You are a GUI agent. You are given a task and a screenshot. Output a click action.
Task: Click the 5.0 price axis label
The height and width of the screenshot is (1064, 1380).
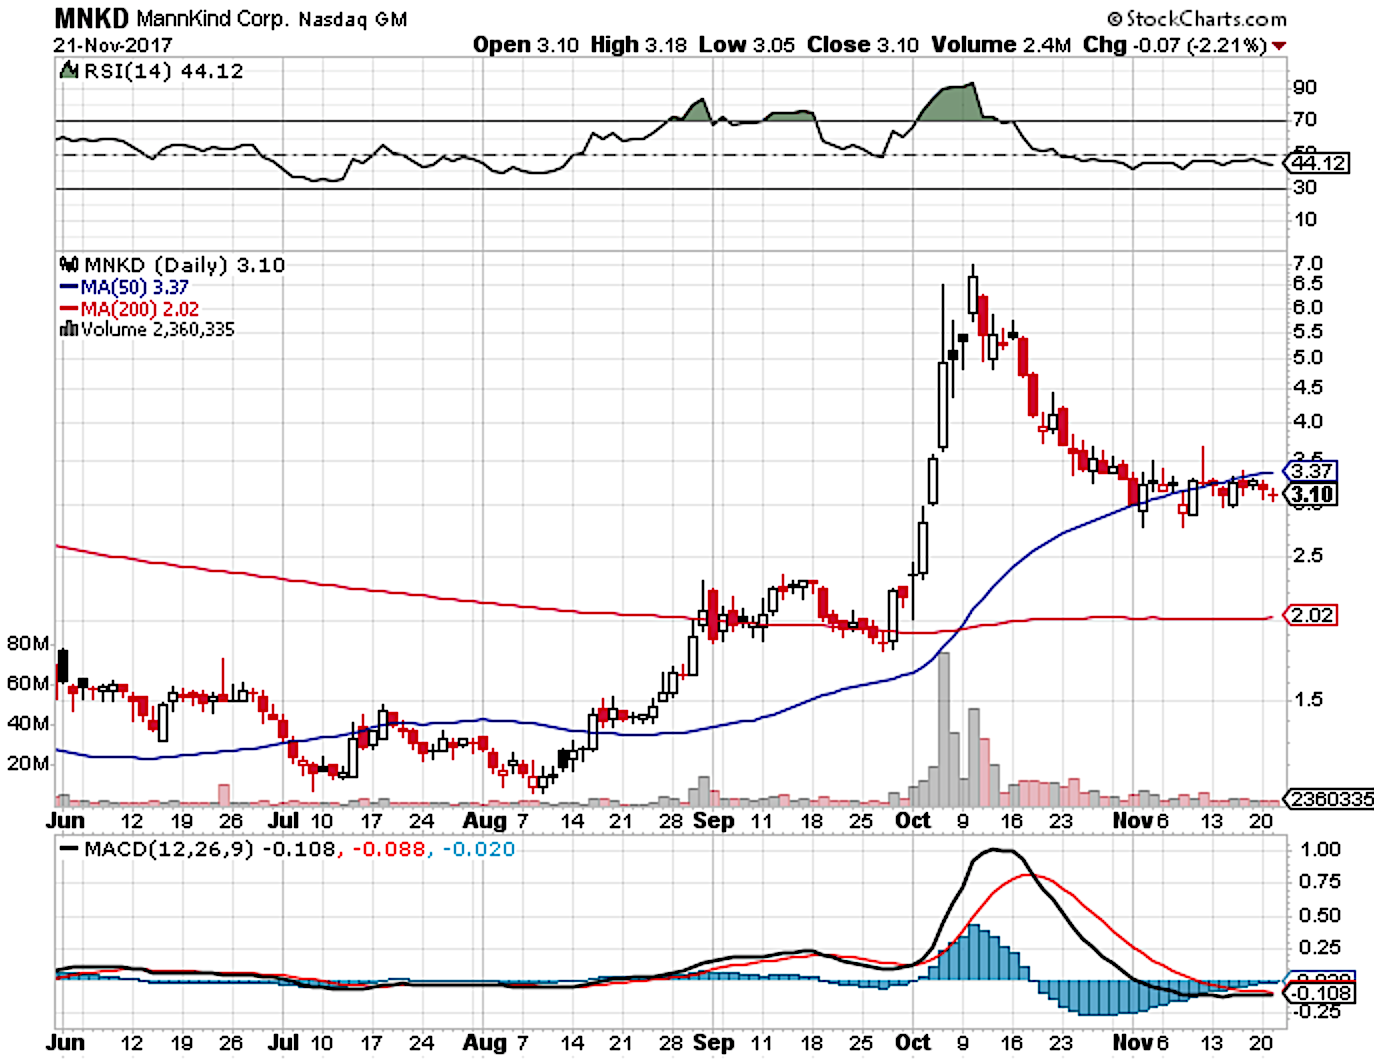click(x=1308, y=357)
